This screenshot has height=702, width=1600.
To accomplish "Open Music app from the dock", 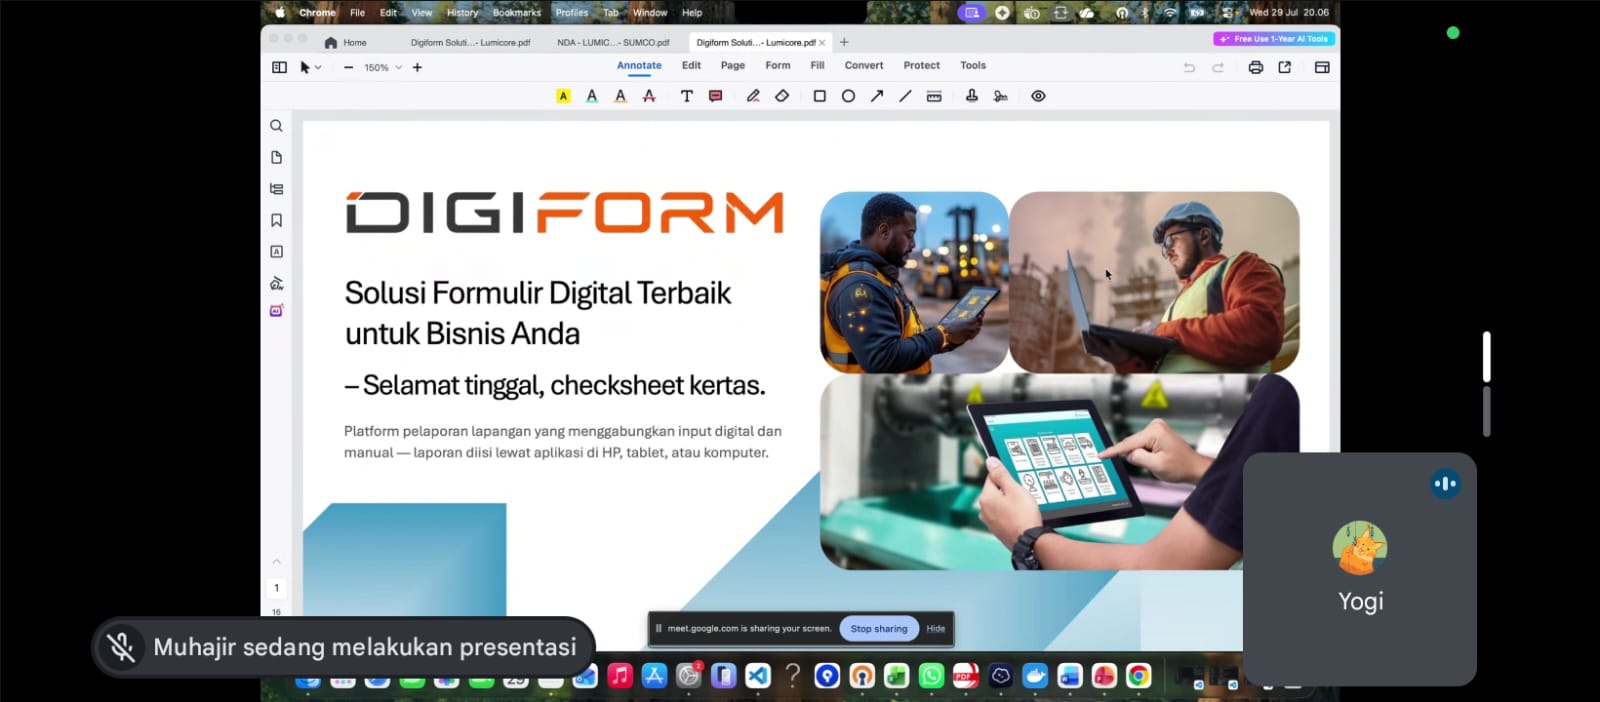I will click(620, 676).
